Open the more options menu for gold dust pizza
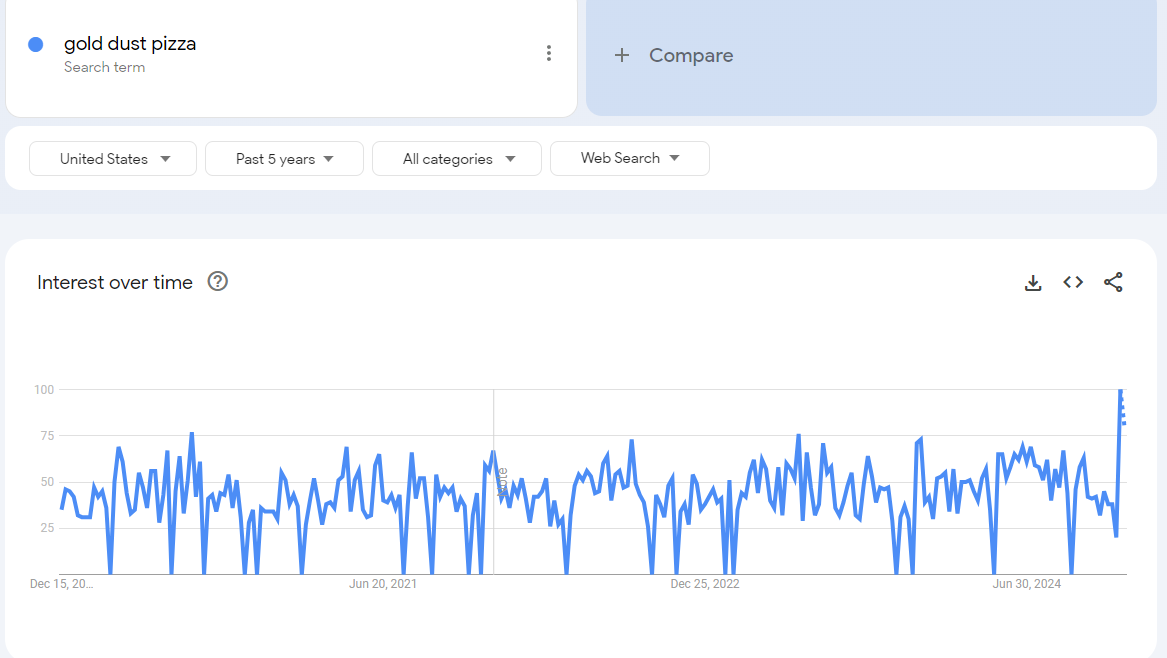Viewport: 1167px width, 658px height. [548, 54]
